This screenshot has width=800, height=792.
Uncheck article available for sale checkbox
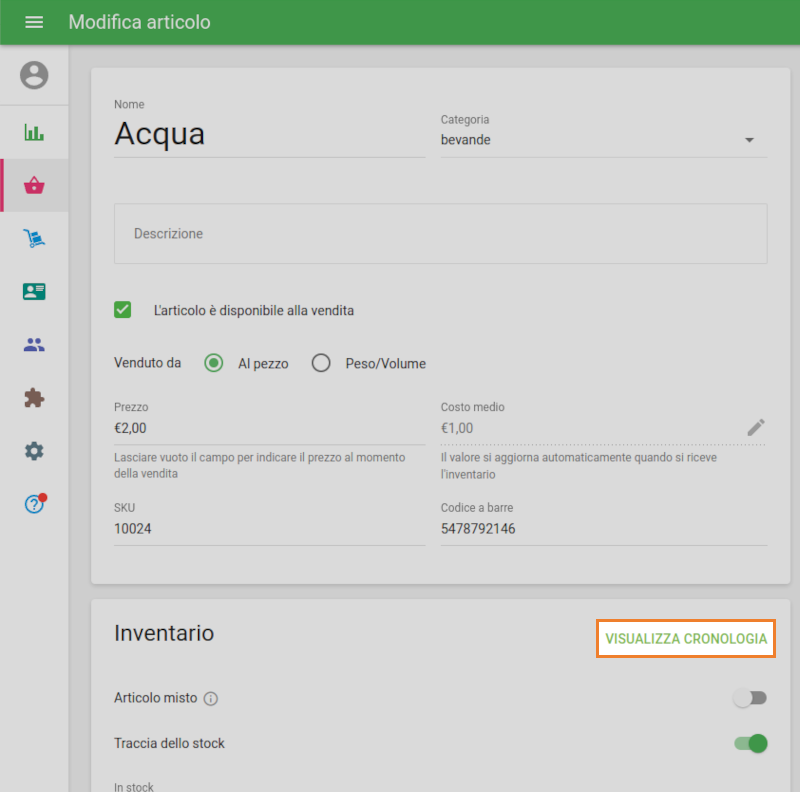[123, 310]
